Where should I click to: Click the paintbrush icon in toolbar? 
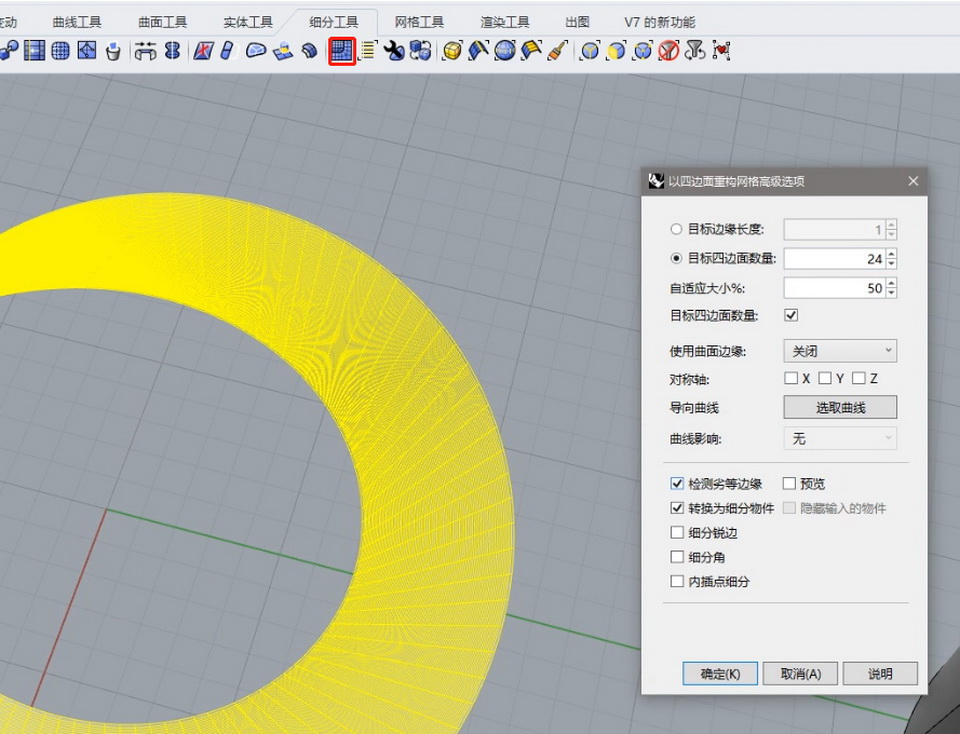558,50
